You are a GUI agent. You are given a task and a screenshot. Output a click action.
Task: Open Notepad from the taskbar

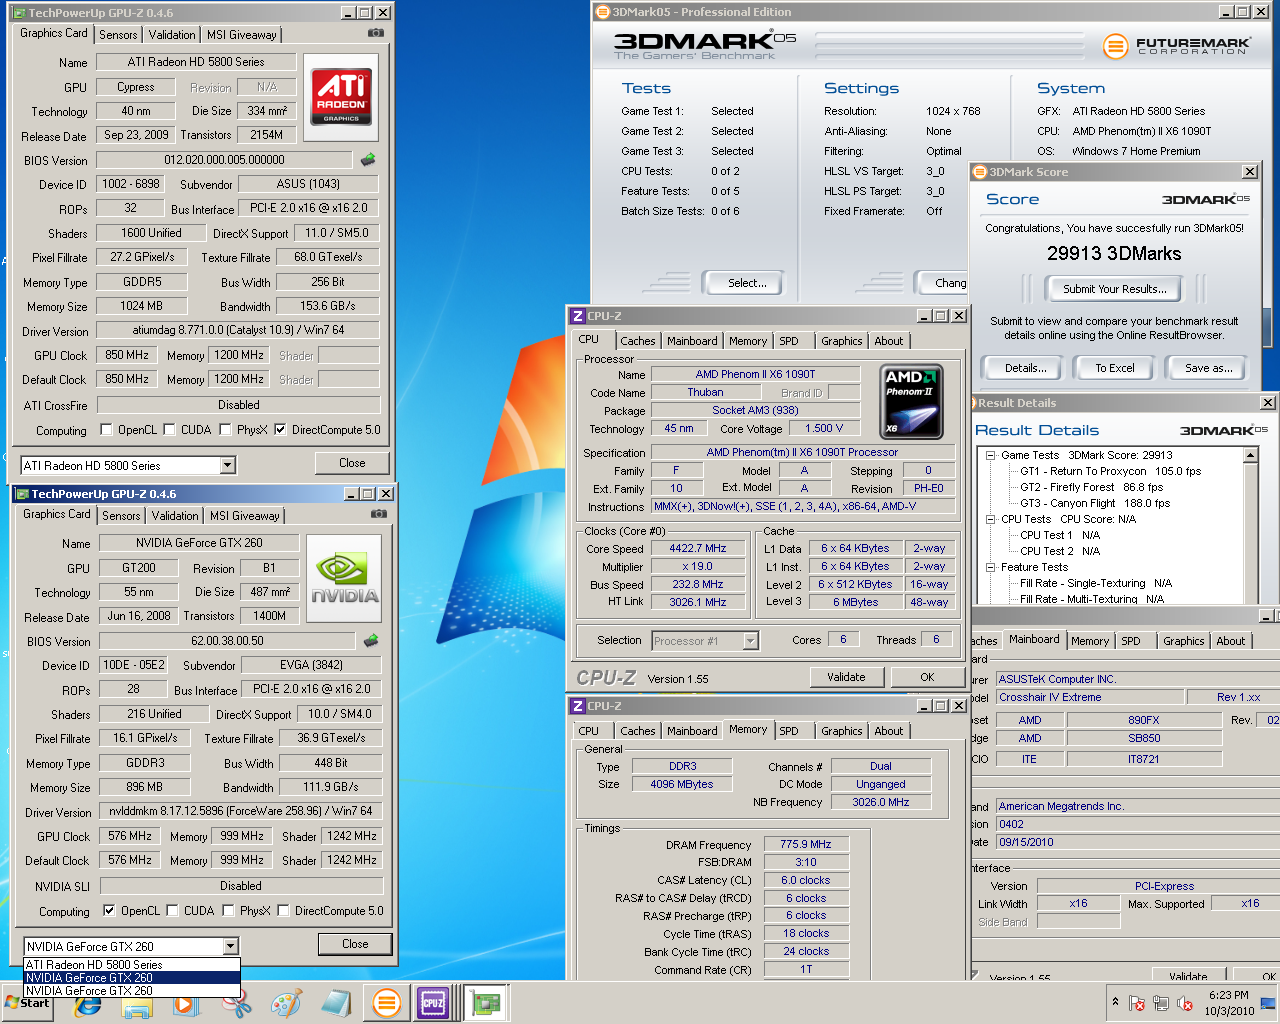(336, 1004)
